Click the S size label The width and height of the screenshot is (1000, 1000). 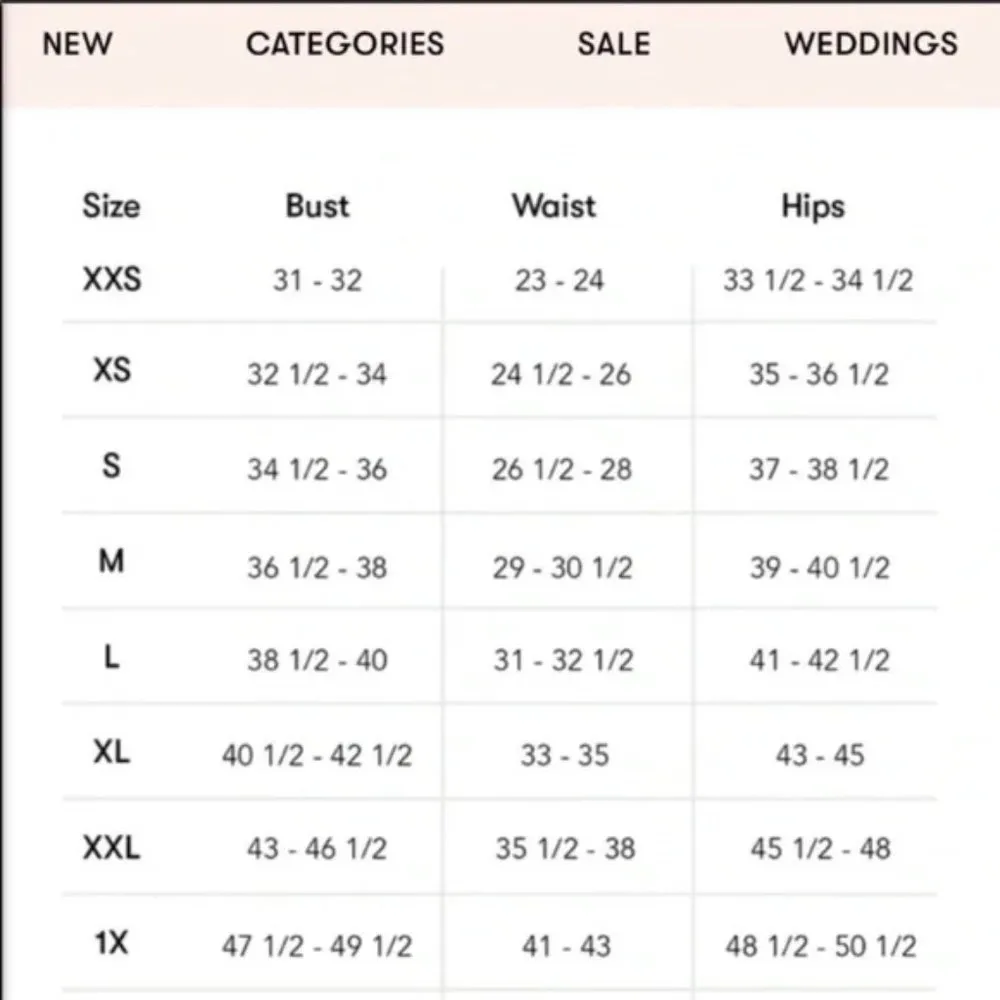pos(112,466)
